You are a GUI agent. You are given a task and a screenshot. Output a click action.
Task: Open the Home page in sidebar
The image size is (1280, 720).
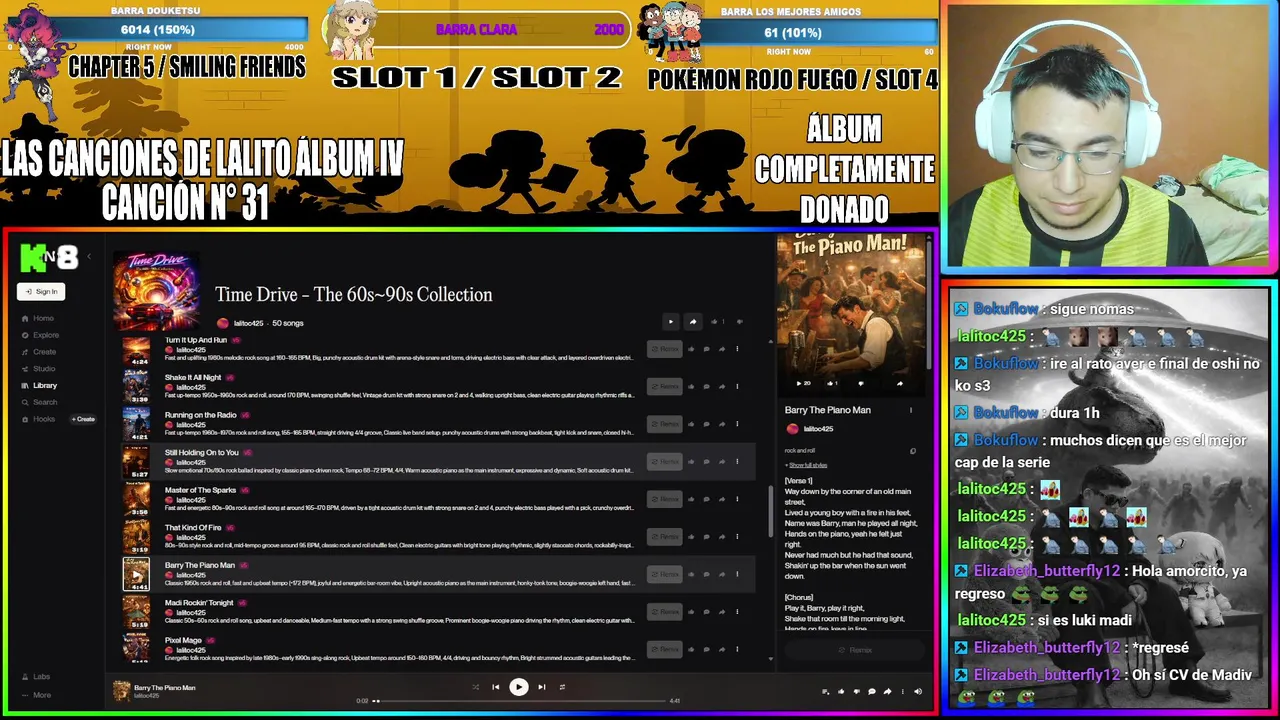click(x=38, y=318)
